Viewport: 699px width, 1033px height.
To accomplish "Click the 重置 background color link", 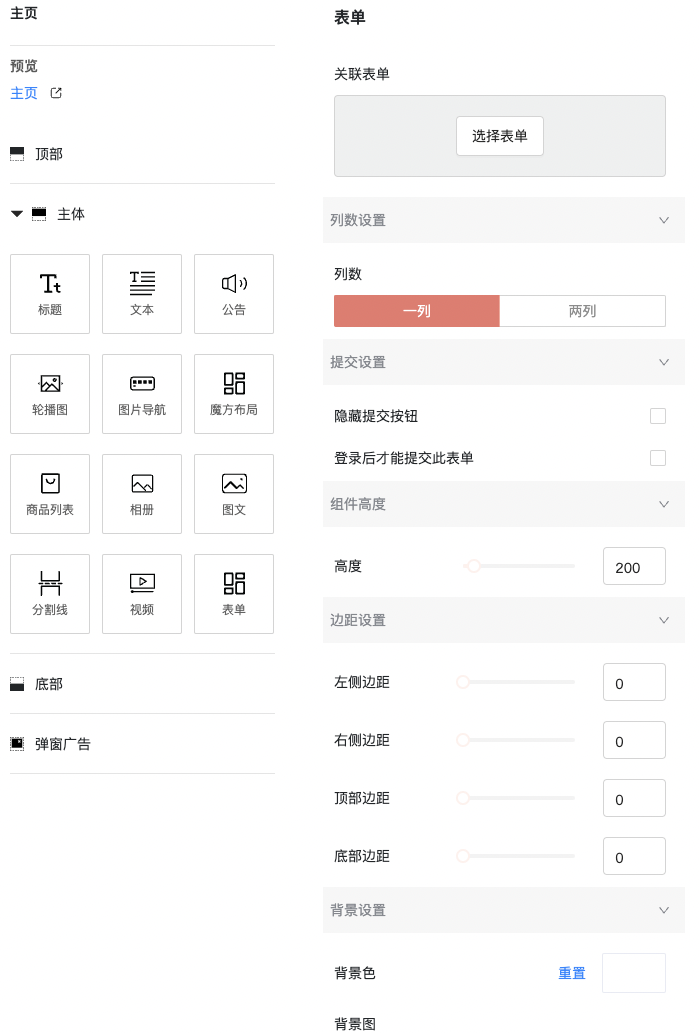I will [572, 973].
